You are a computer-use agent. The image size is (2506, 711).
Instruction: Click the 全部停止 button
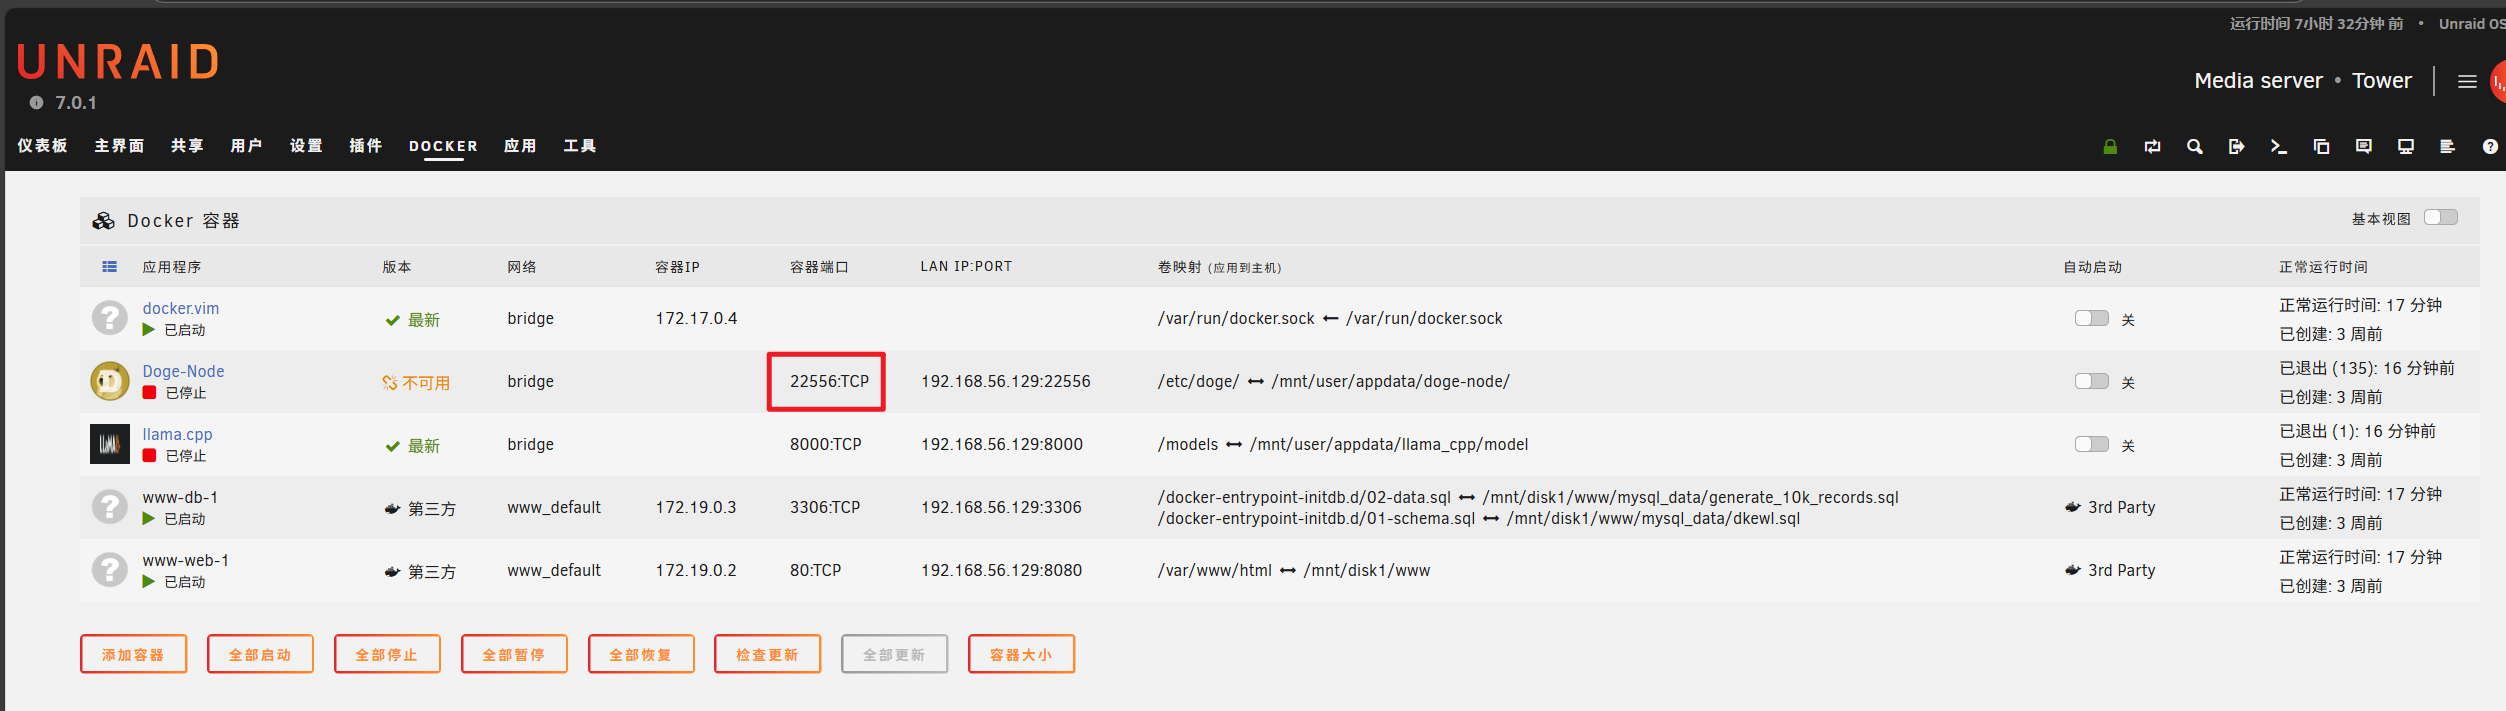387,654
